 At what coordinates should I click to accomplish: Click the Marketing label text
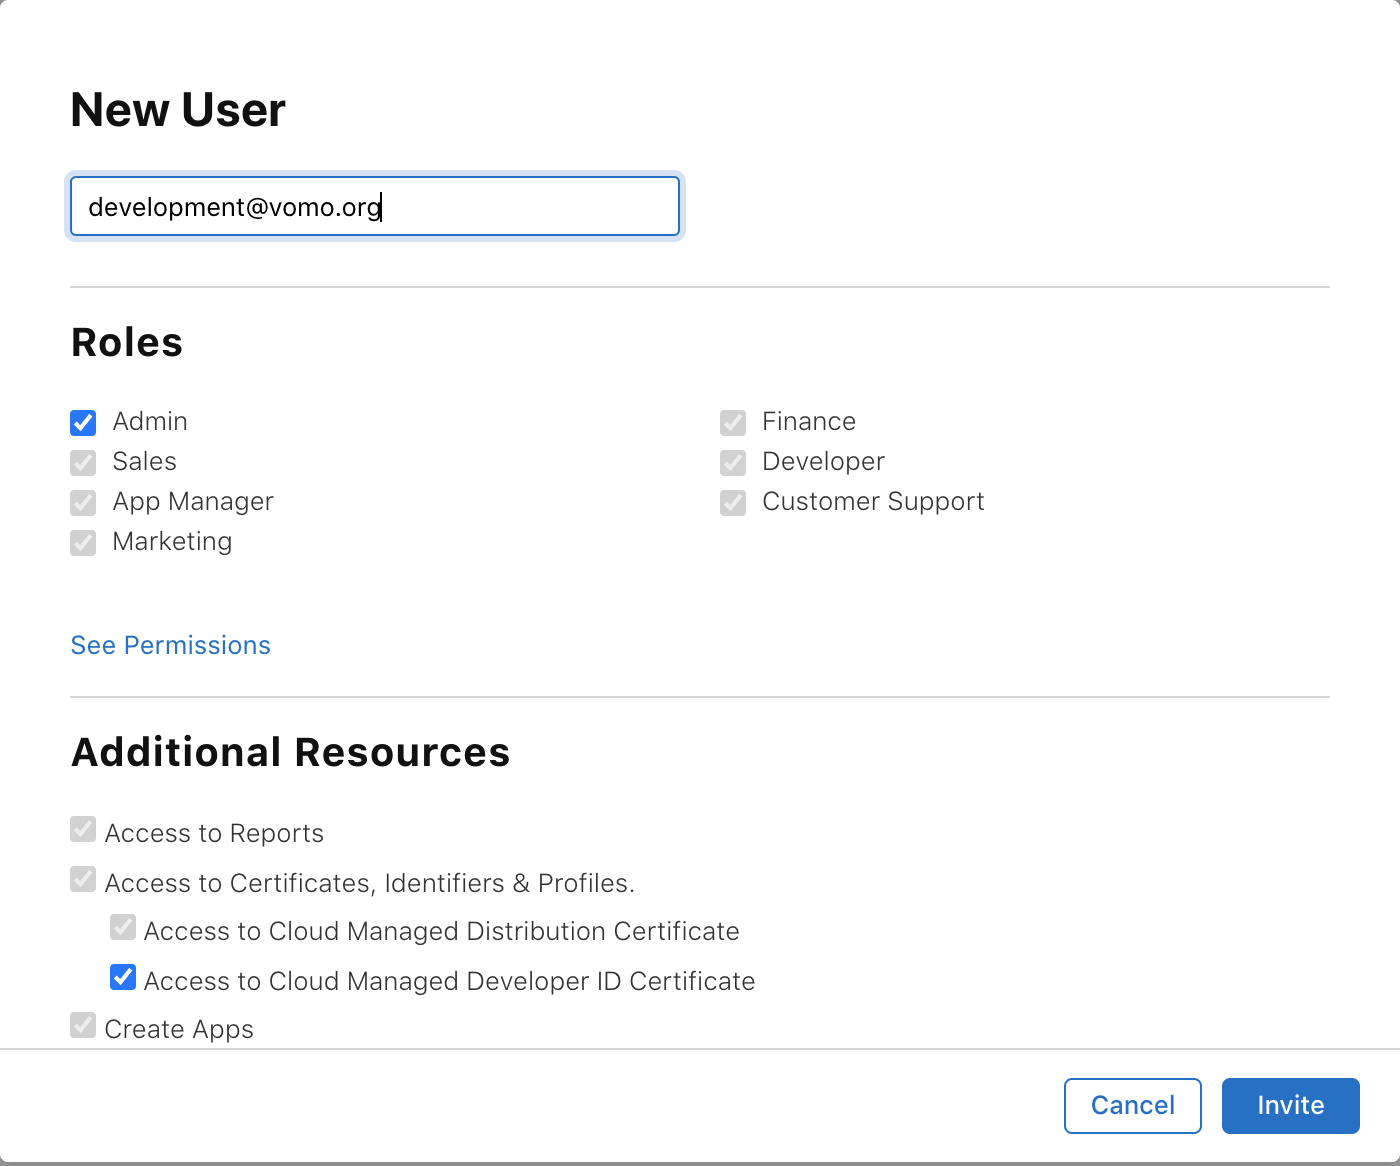pos(172,542)
